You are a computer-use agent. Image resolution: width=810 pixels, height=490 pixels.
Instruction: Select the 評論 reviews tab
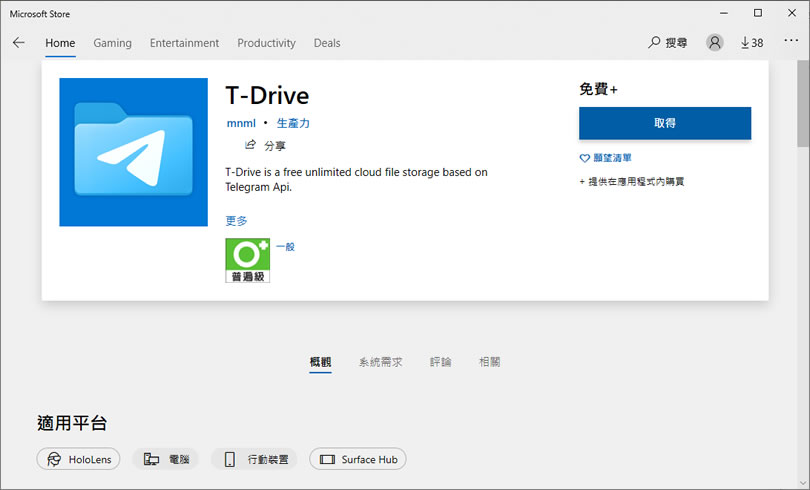coord(440,362)
